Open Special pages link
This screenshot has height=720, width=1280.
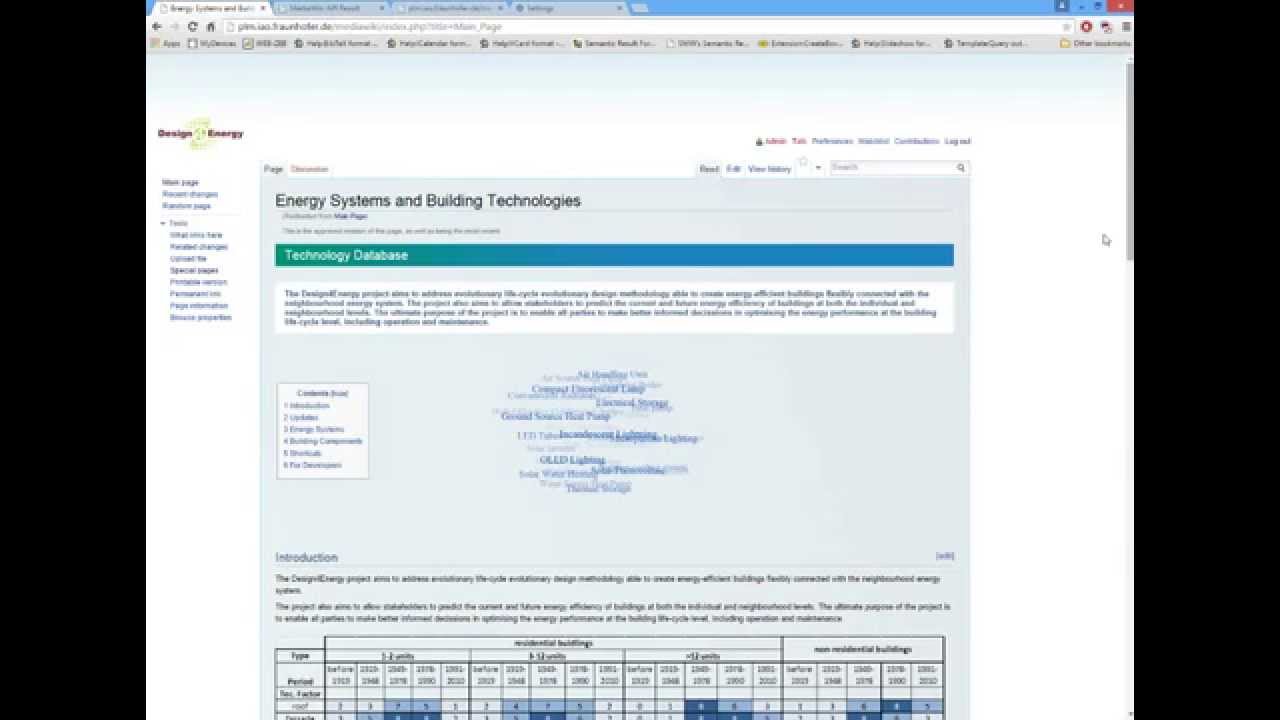click(194, 271)
